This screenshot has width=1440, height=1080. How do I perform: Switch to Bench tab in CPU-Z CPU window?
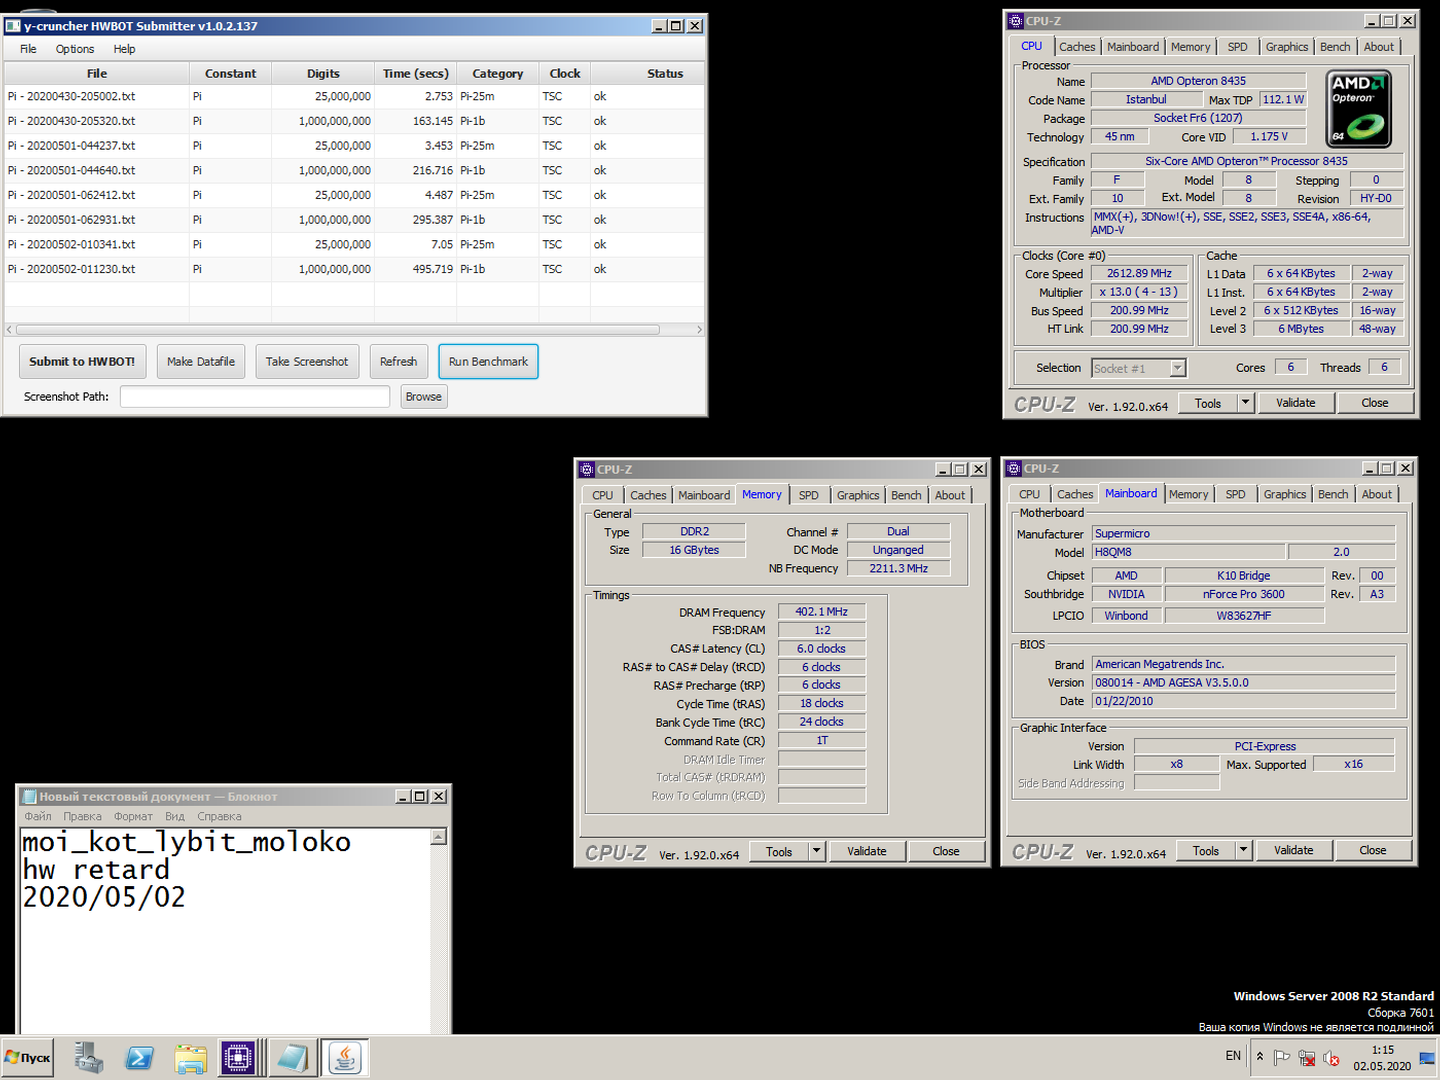[1335, 47]
